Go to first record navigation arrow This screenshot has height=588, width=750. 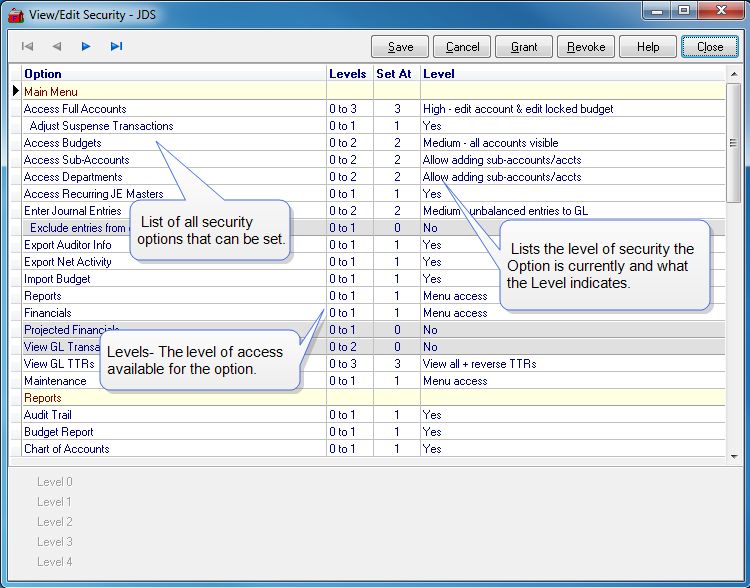coord(27,46)
